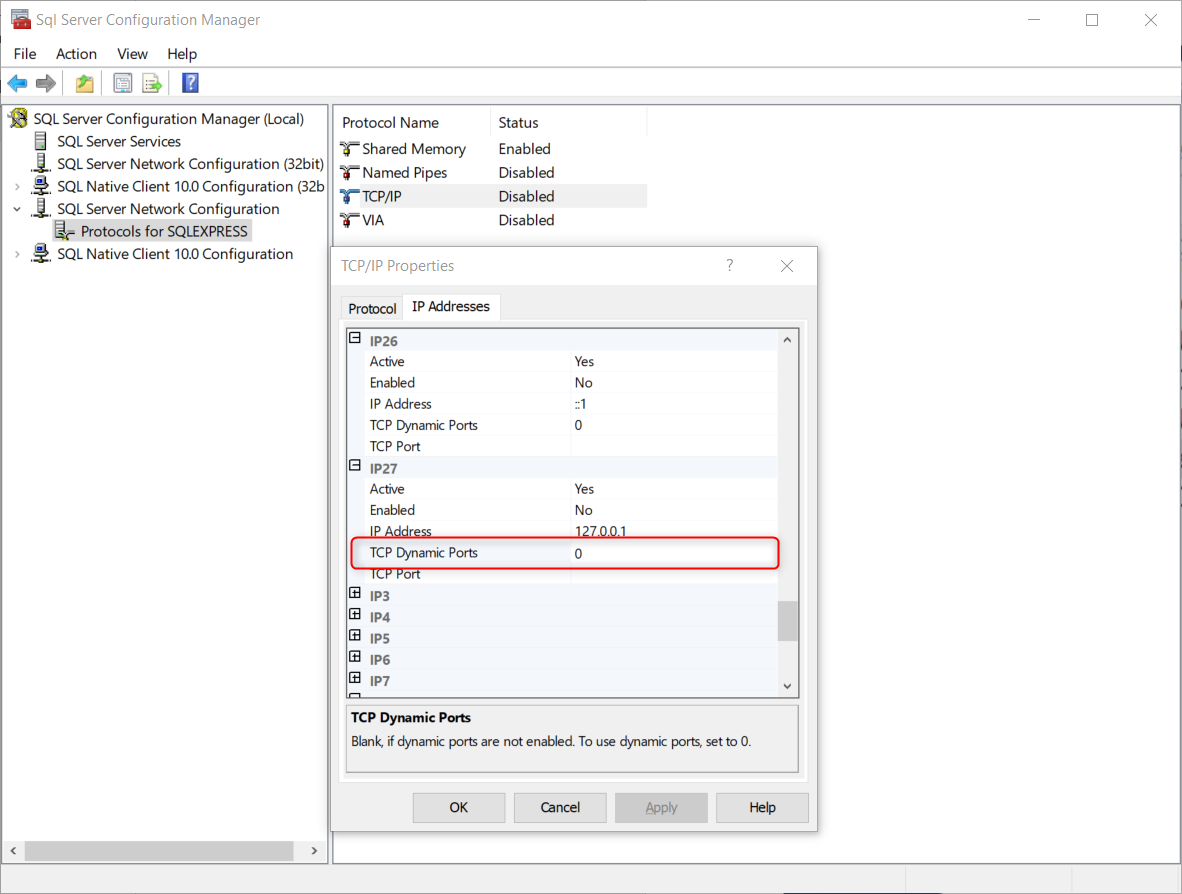Expand the IP5 section
The image size is (1182, 894).
click(x=355, y=635)
